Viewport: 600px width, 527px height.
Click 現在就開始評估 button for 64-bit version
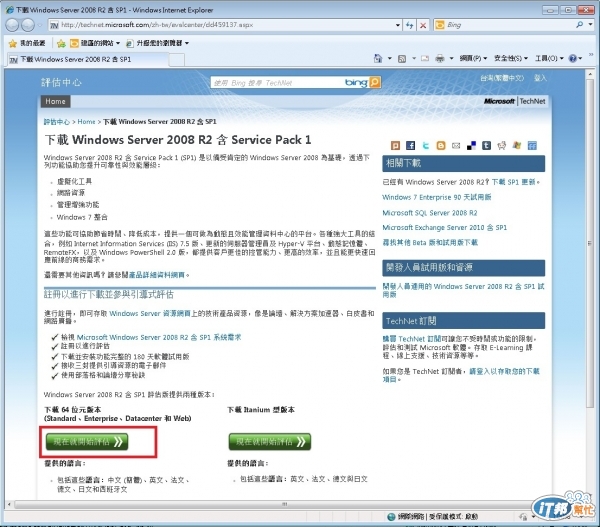tap(87, 442)
